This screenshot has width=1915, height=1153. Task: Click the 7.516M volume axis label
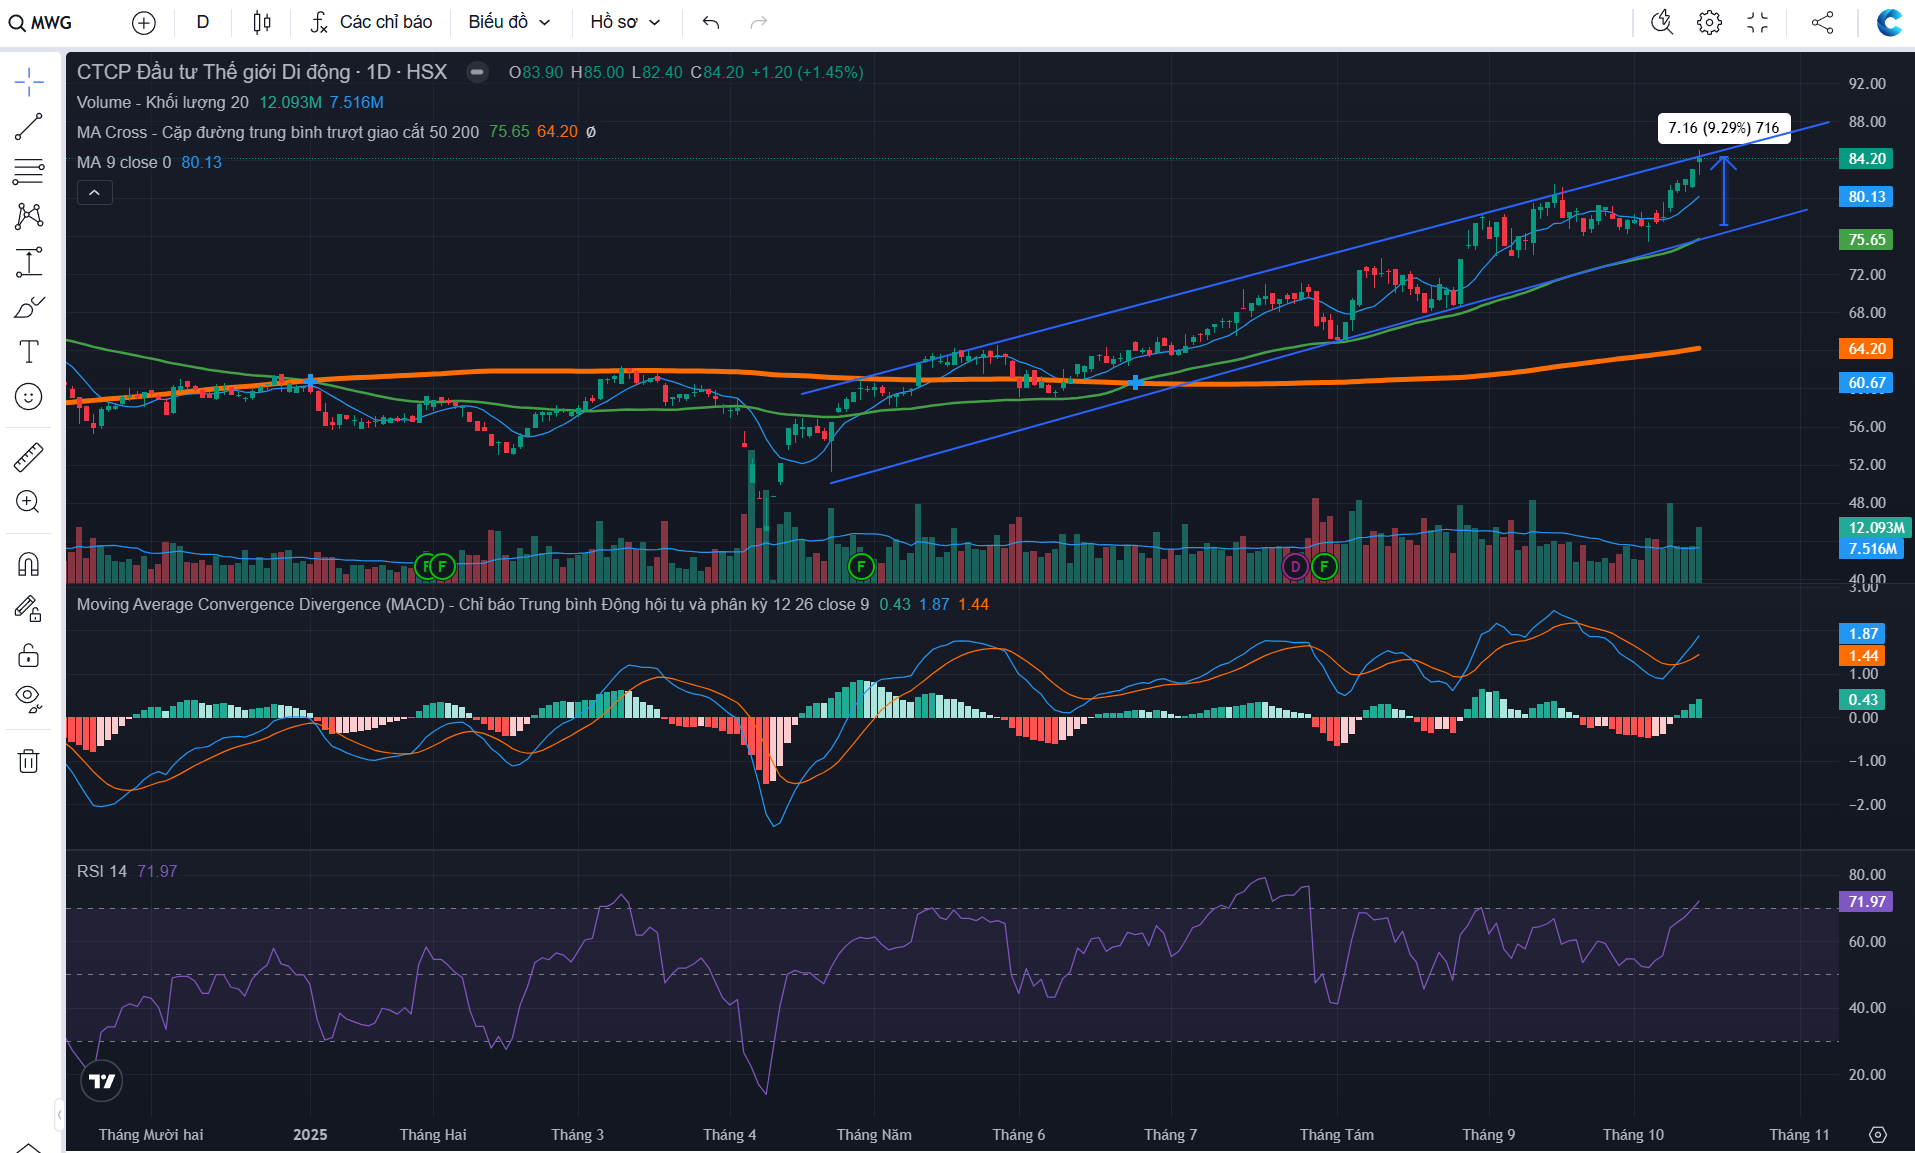pyautogui.click(x=1872, y=549)
